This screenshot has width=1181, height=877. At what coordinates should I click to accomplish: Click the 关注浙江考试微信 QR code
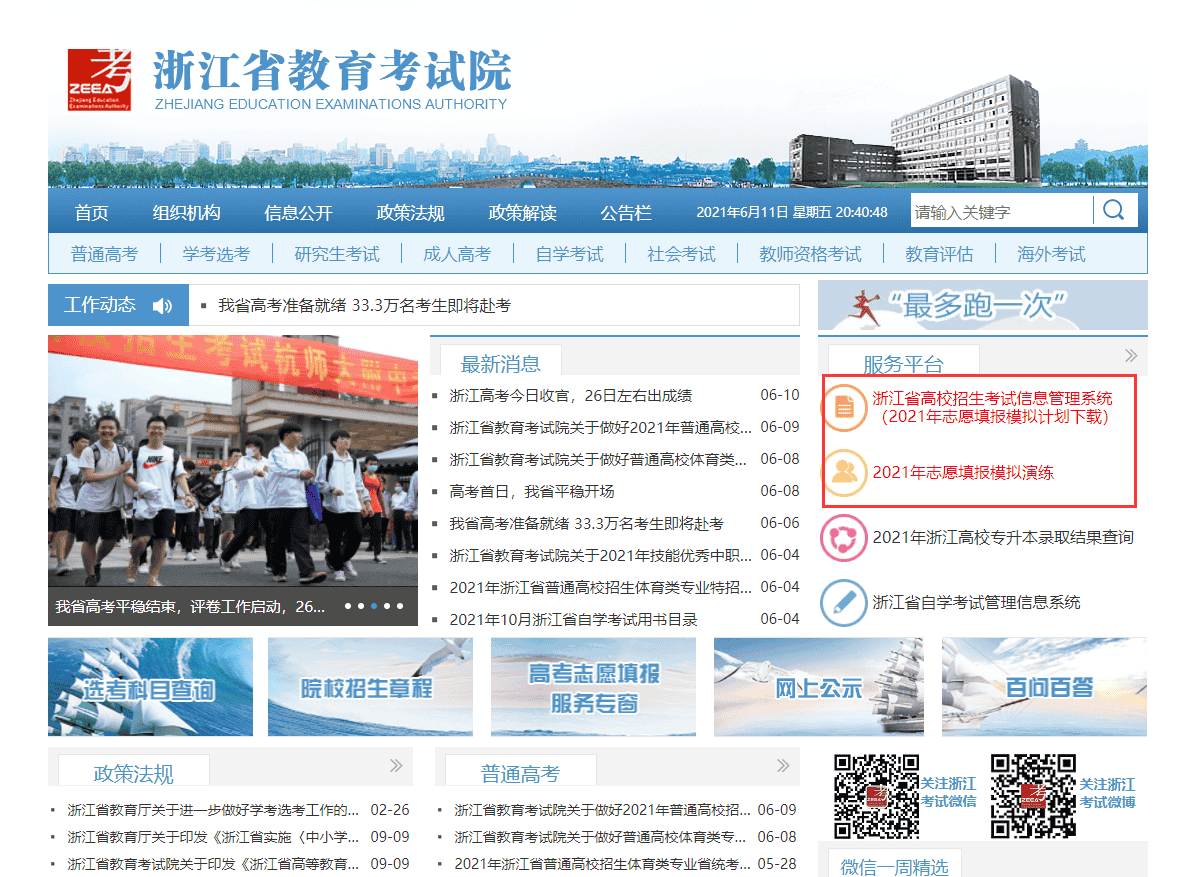(877, 795)
